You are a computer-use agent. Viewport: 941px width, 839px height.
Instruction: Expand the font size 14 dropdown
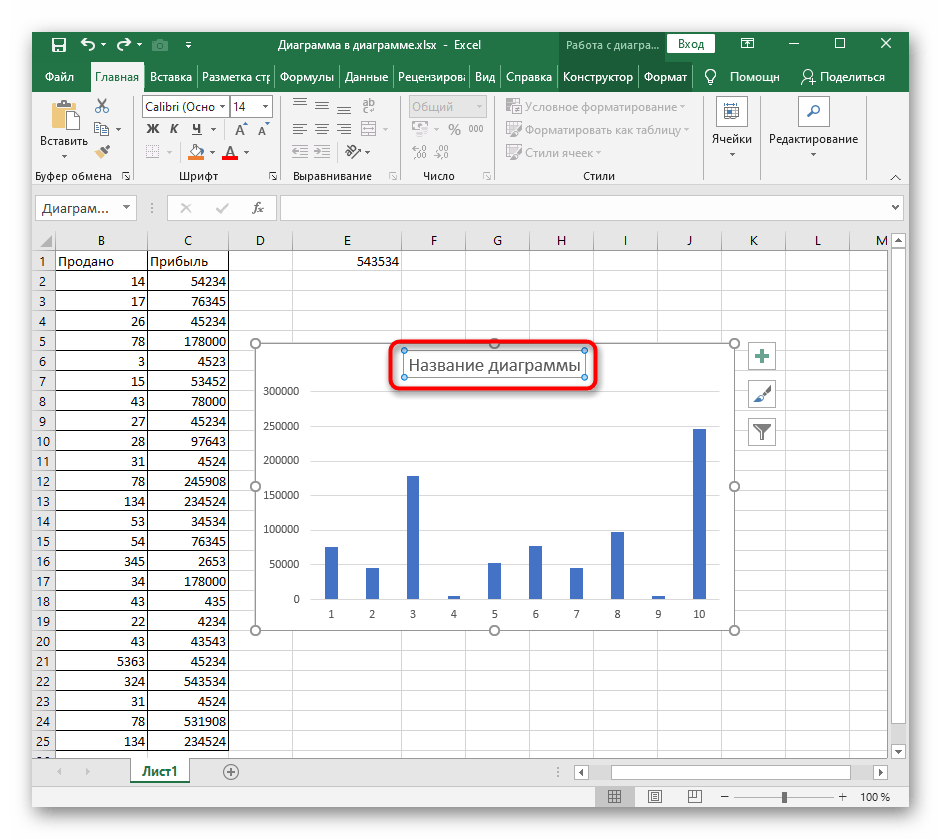point(265,107)
